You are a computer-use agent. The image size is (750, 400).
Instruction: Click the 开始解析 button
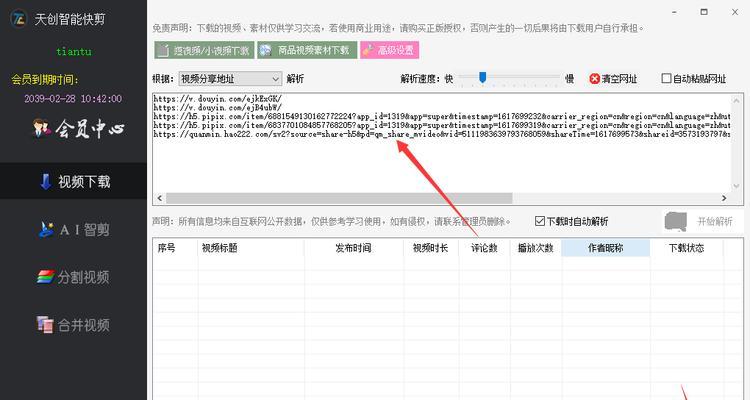click(703, 222)
